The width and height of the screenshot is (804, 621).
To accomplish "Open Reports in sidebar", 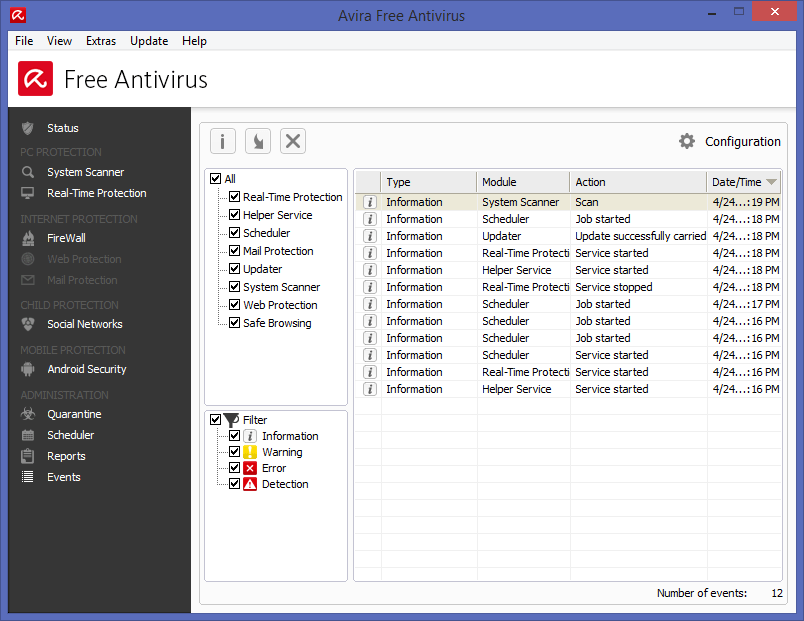I will 66,456.
